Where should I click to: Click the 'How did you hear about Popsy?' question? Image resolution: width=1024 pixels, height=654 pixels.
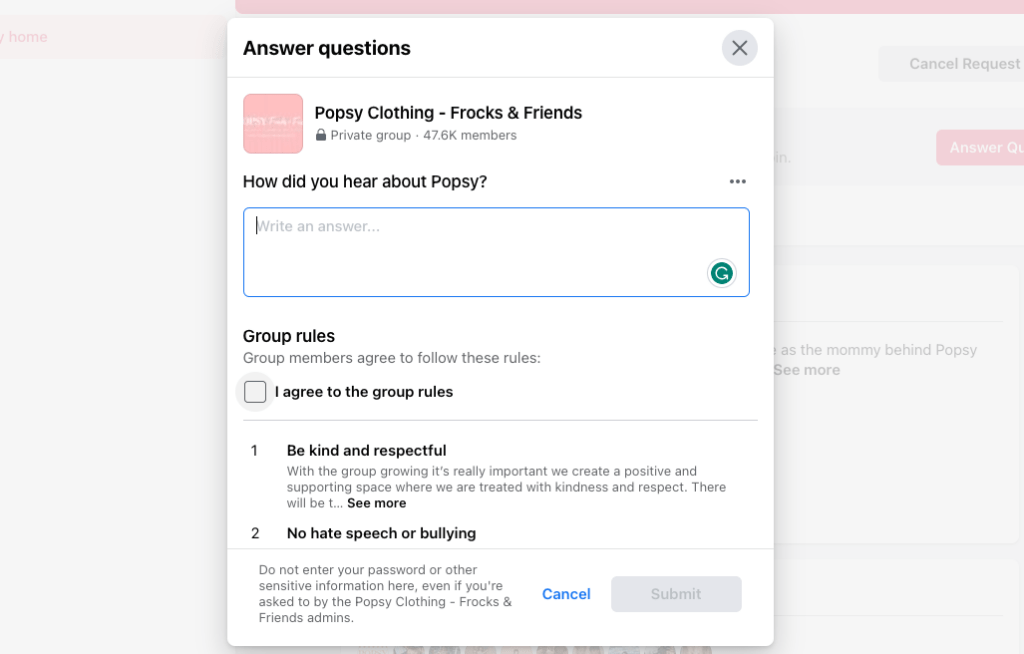[x=365, y=181]
